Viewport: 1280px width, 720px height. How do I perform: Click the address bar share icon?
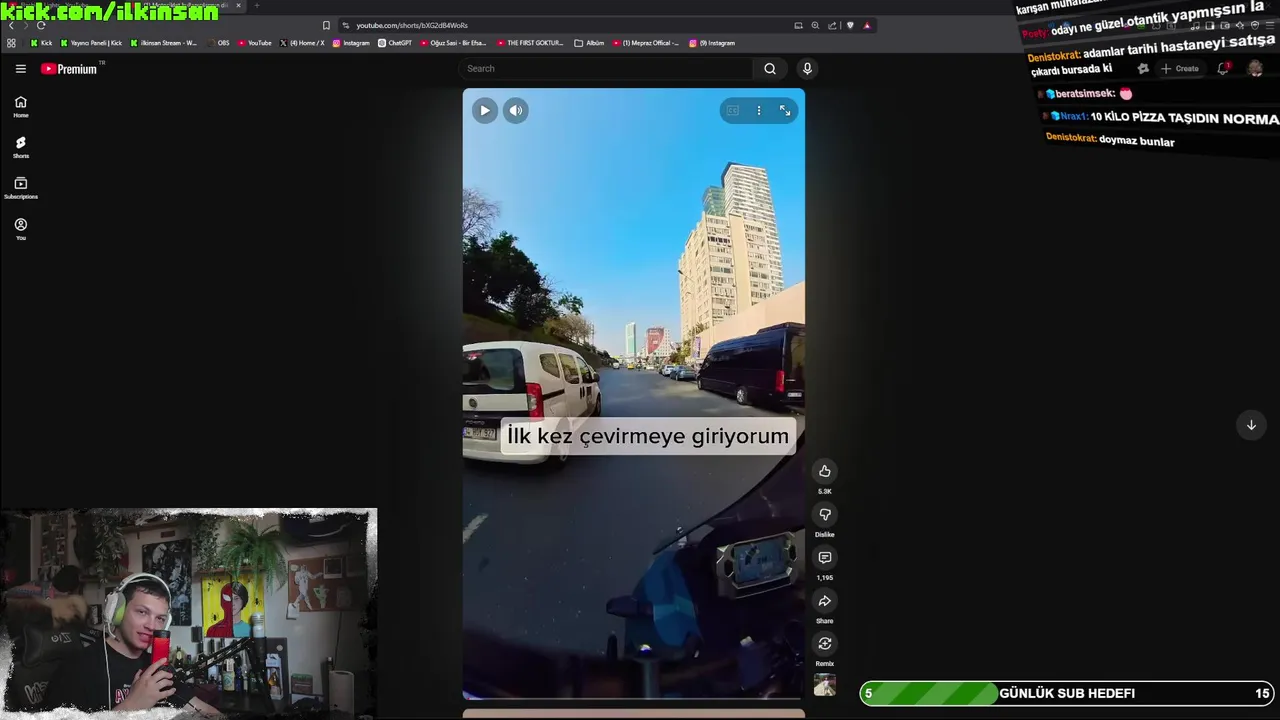click(832, 25)
